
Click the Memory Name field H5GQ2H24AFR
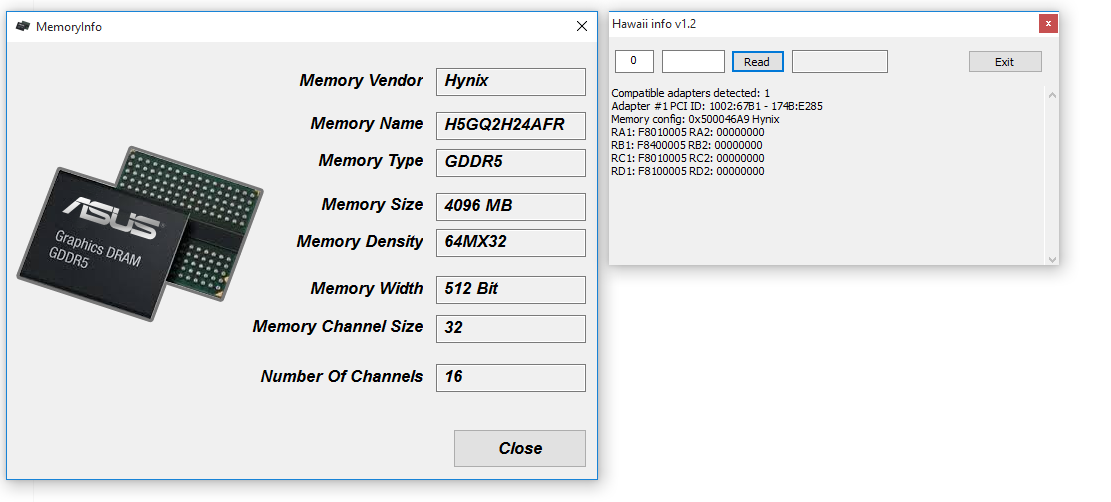point(510,125)
